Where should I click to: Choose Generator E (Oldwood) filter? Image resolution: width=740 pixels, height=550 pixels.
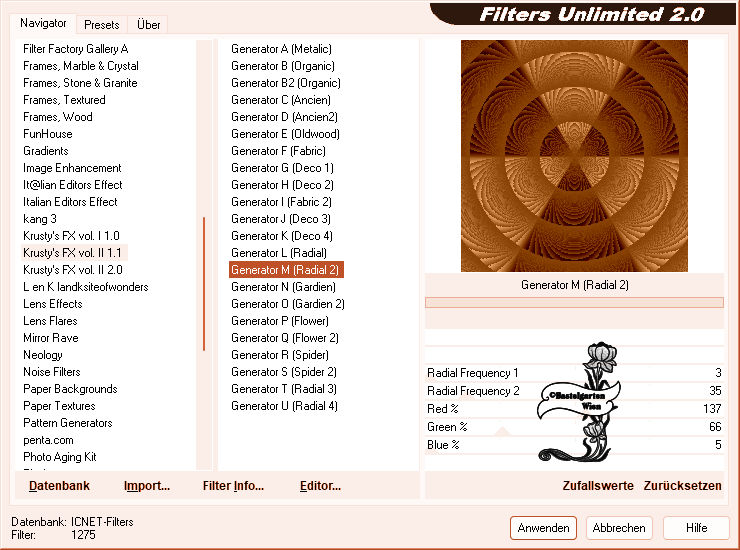(x=285, y=134)
